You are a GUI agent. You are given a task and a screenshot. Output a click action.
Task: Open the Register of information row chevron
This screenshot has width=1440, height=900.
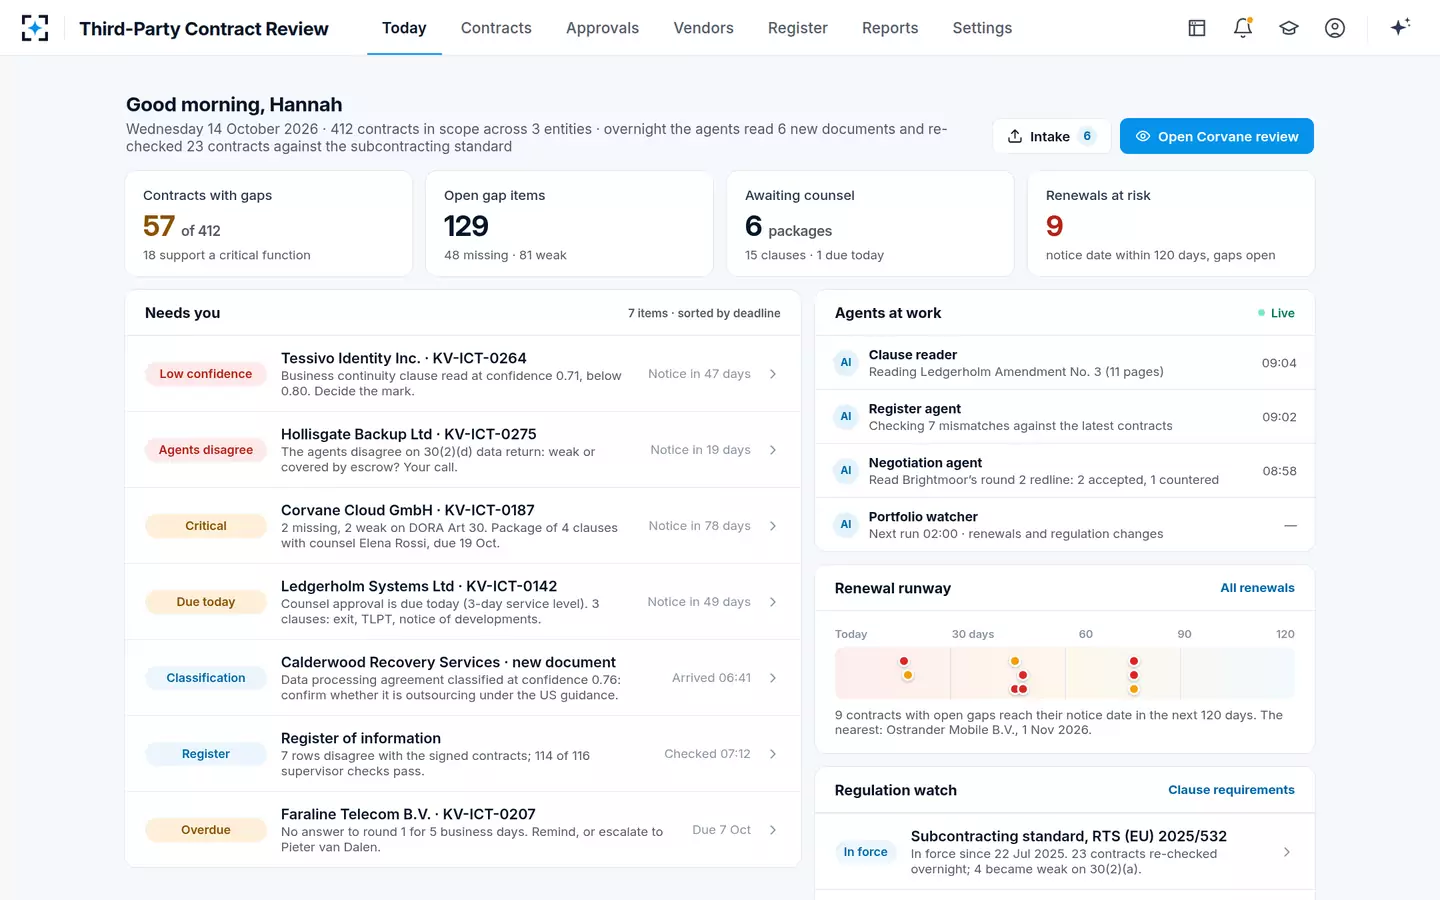773,754
